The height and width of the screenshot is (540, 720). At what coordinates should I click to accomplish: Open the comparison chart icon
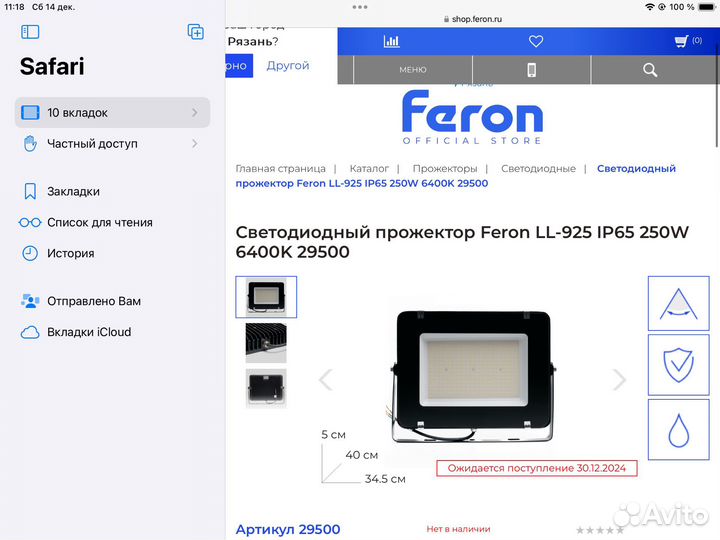391,41
